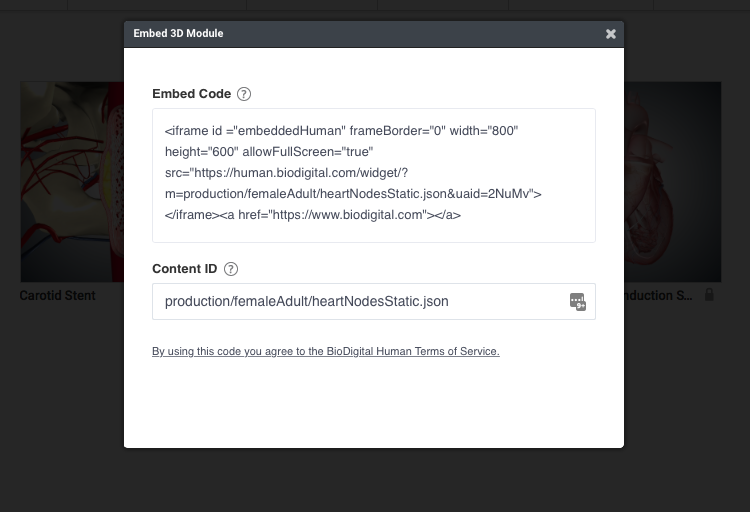Click the Carotid Stent title text
Screen dimensions: 750x512
pyautogui.click(x=57, y=296)
